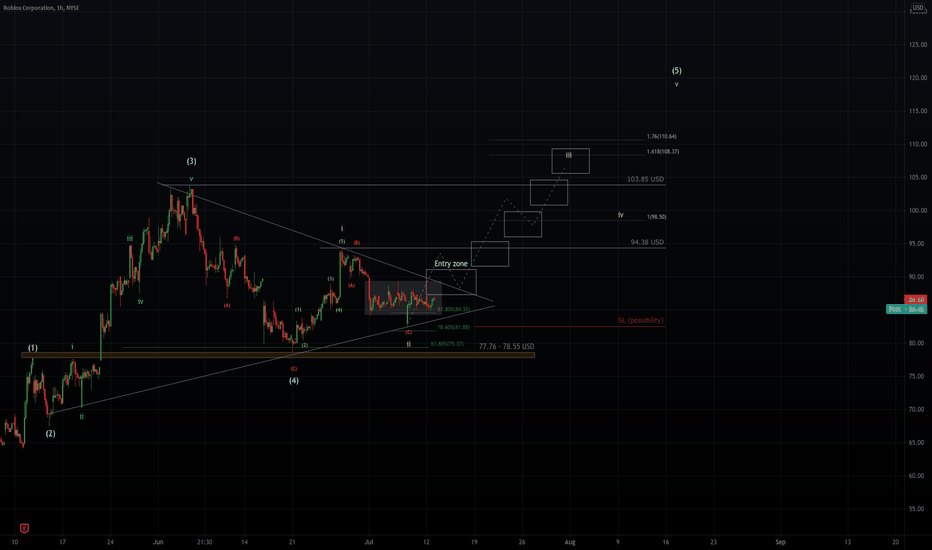The image size is (932, 550).
Task: Select the '94.38 USD' level label
Action: [647, 242]
